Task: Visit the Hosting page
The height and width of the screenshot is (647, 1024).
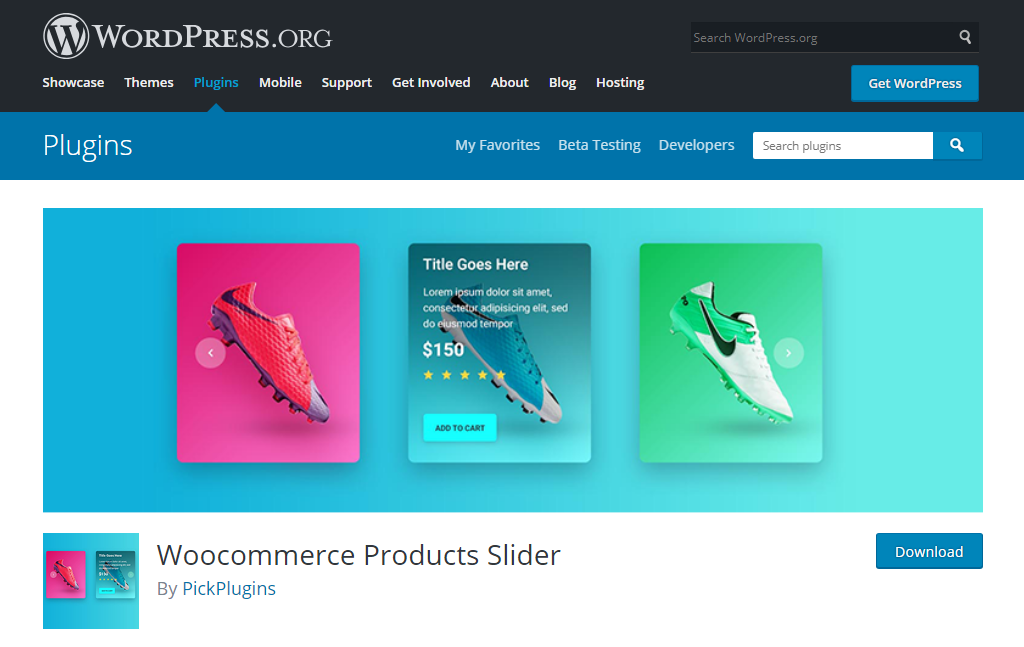Action: [x=620, y=83]
